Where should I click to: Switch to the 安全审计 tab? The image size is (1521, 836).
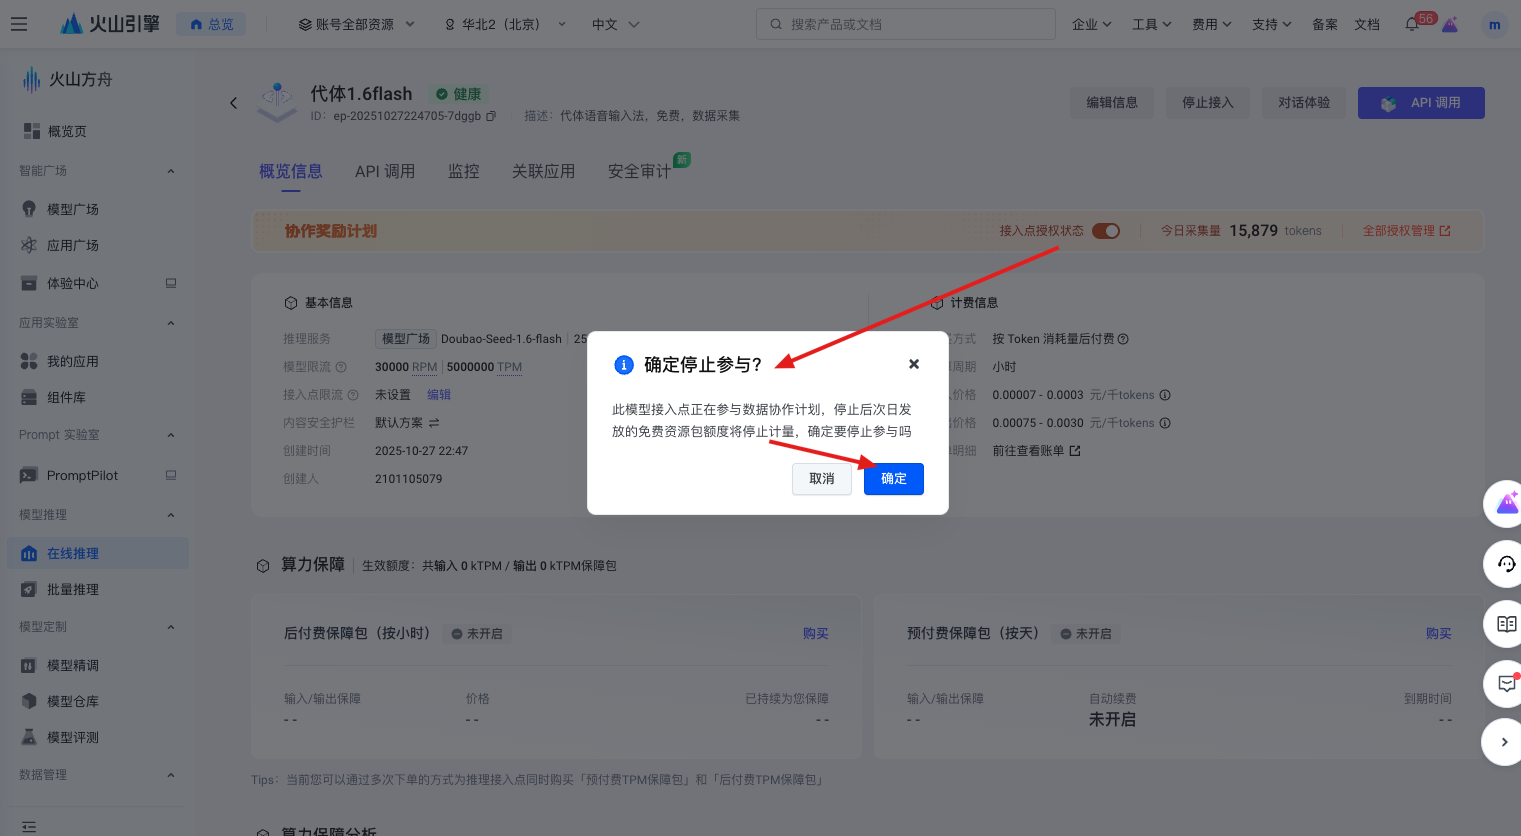[x=639, y=172]
